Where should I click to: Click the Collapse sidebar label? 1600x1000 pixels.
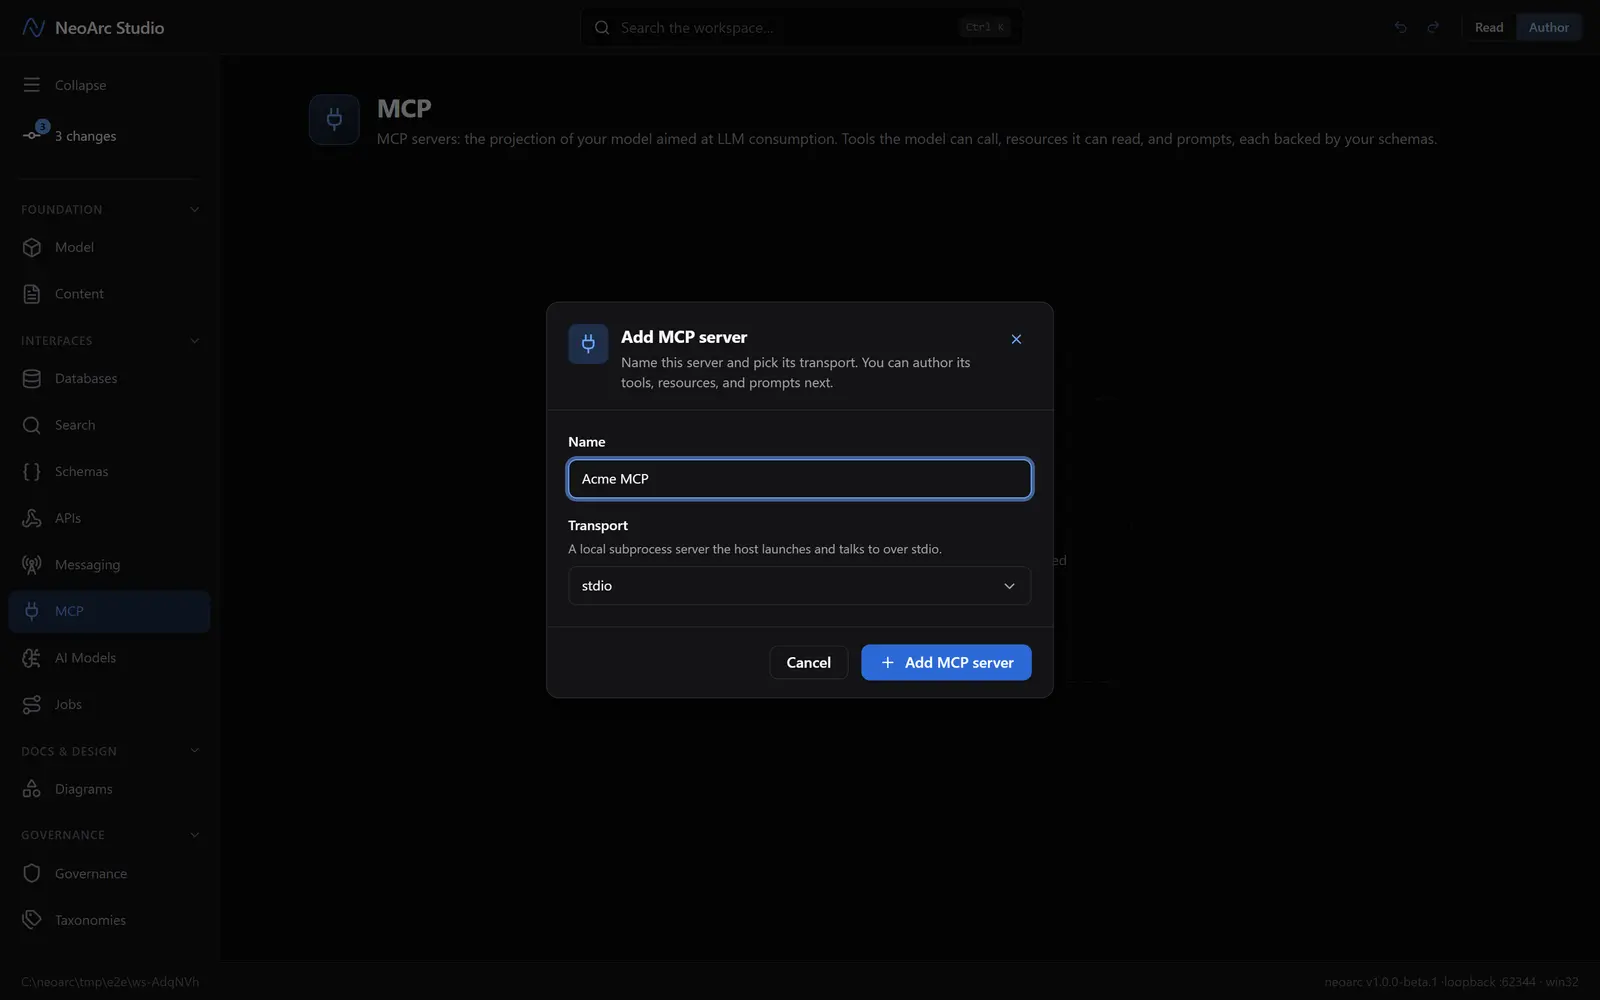80,85
